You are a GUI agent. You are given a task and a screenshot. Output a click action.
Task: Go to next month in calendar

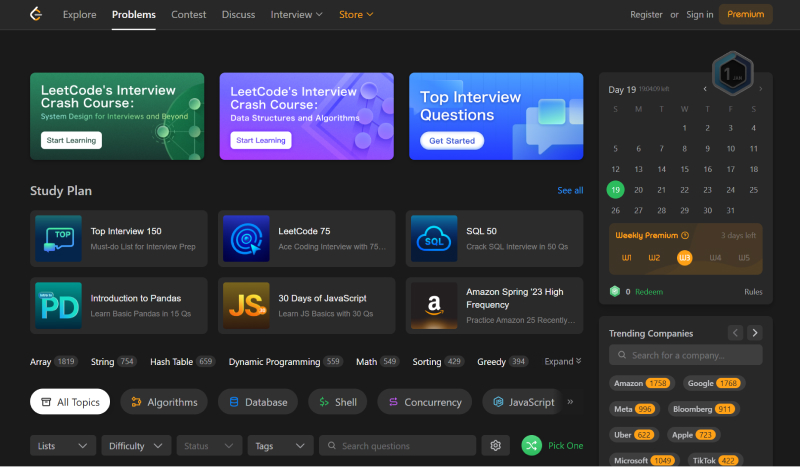pos(760,89)
